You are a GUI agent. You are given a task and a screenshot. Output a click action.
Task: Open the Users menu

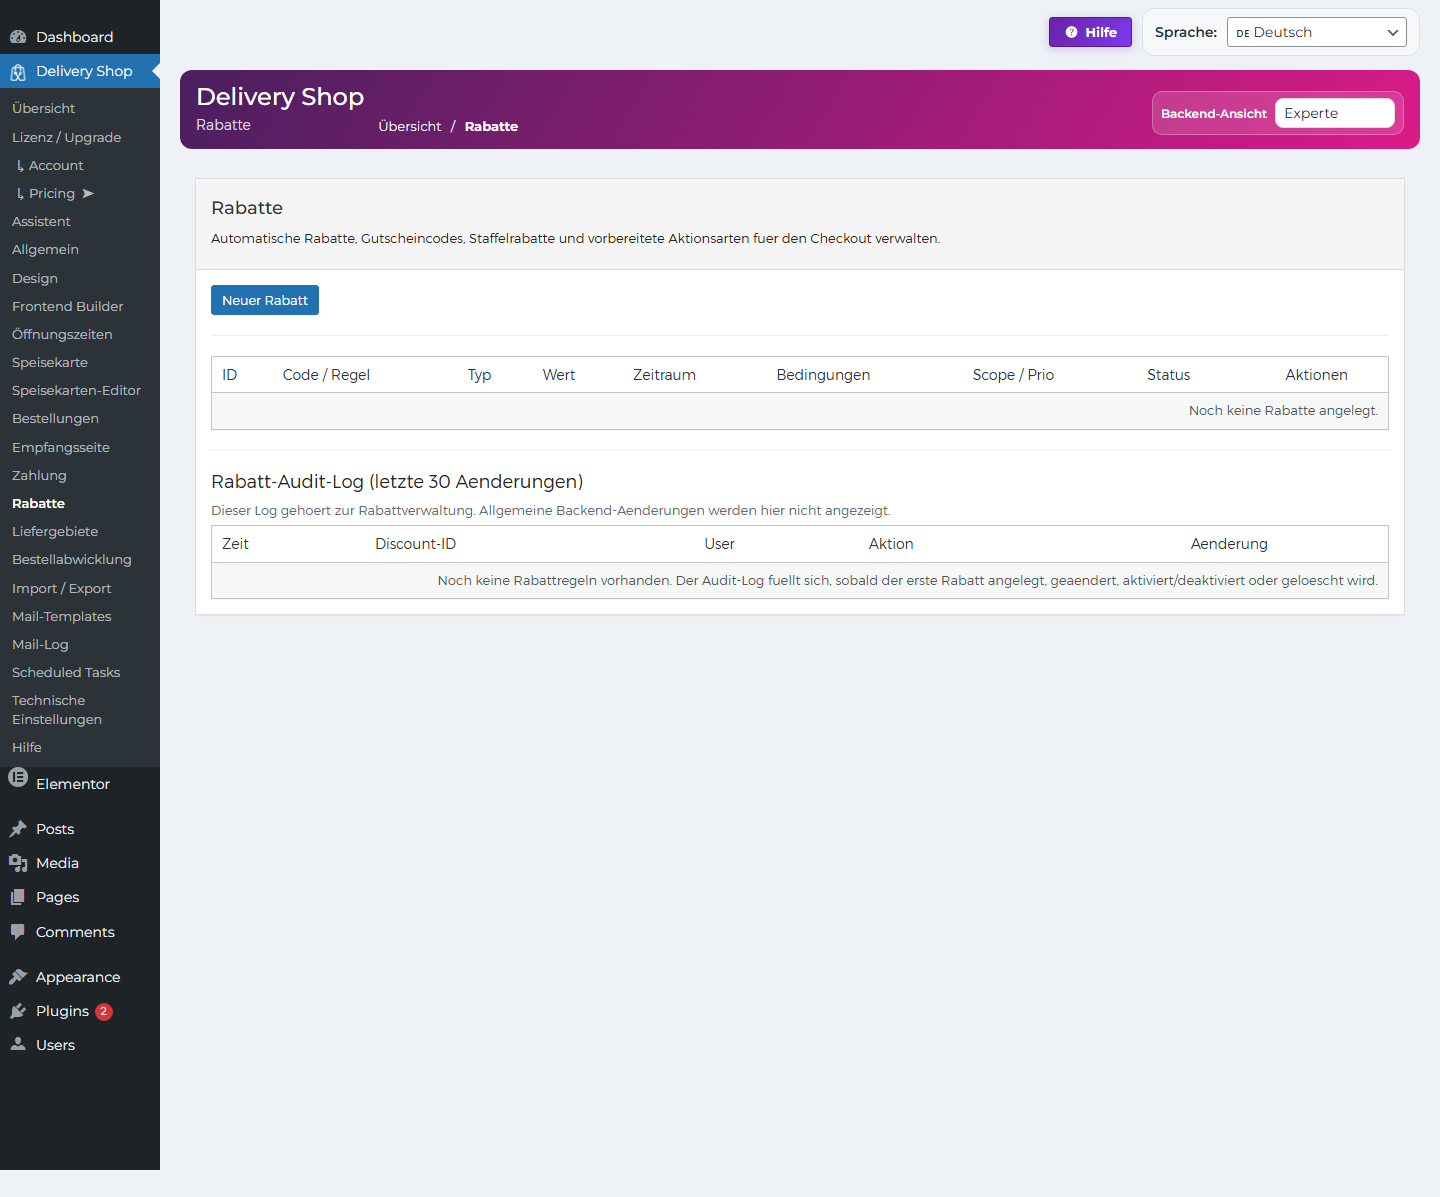pos(80,1045)
